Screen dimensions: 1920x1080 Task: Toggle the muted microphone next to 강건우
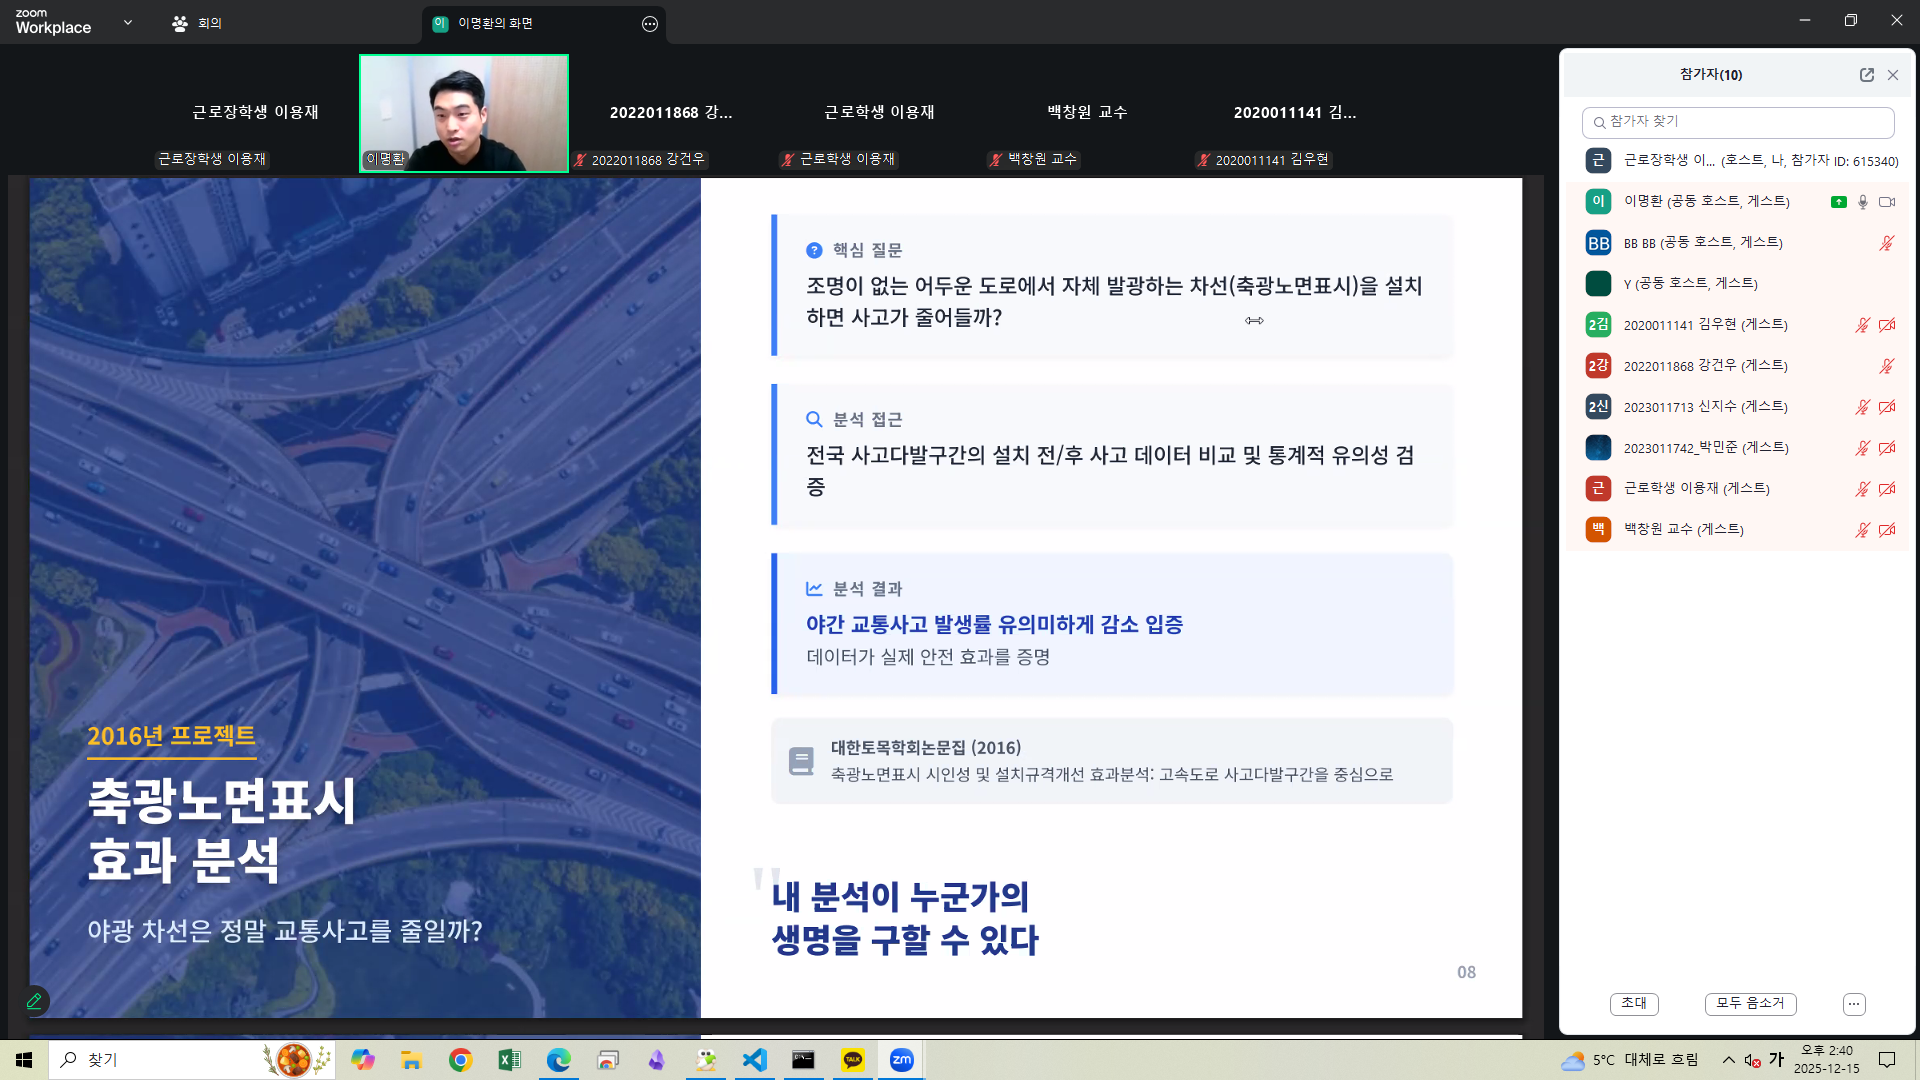point(1887,365)
